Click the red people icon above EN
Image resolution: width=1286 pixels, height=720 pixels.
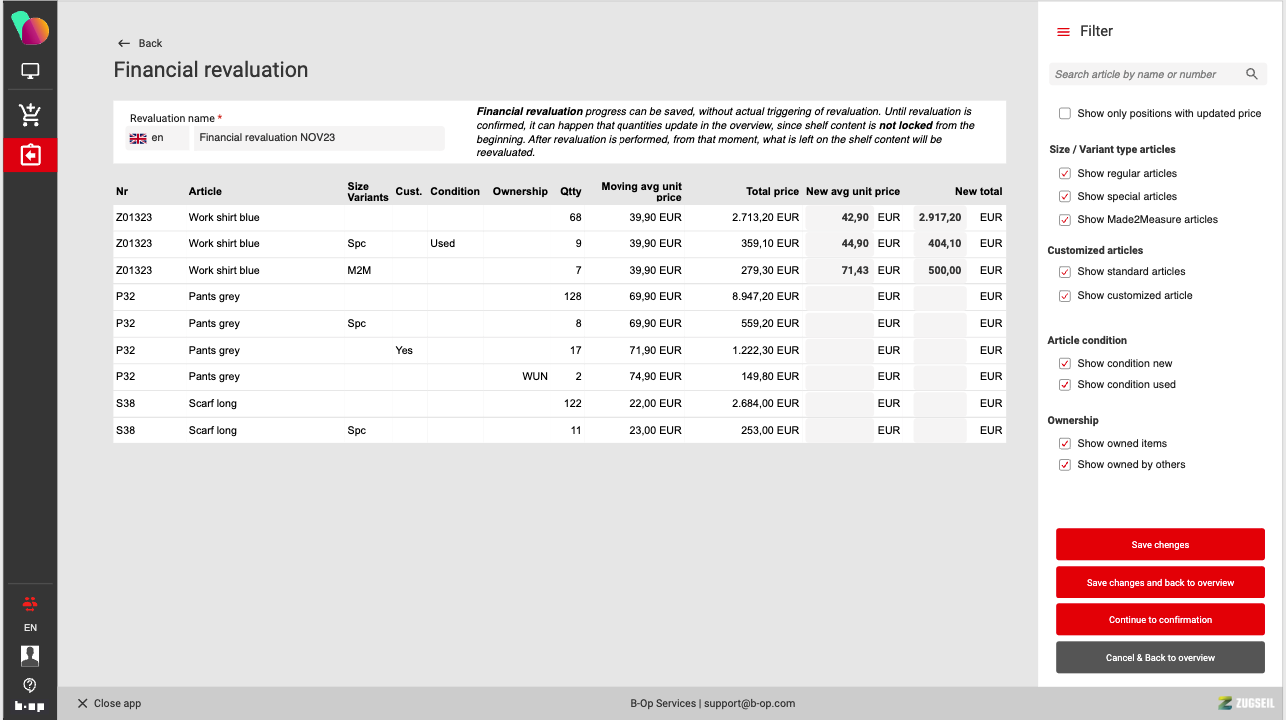(x=30, y=603)
